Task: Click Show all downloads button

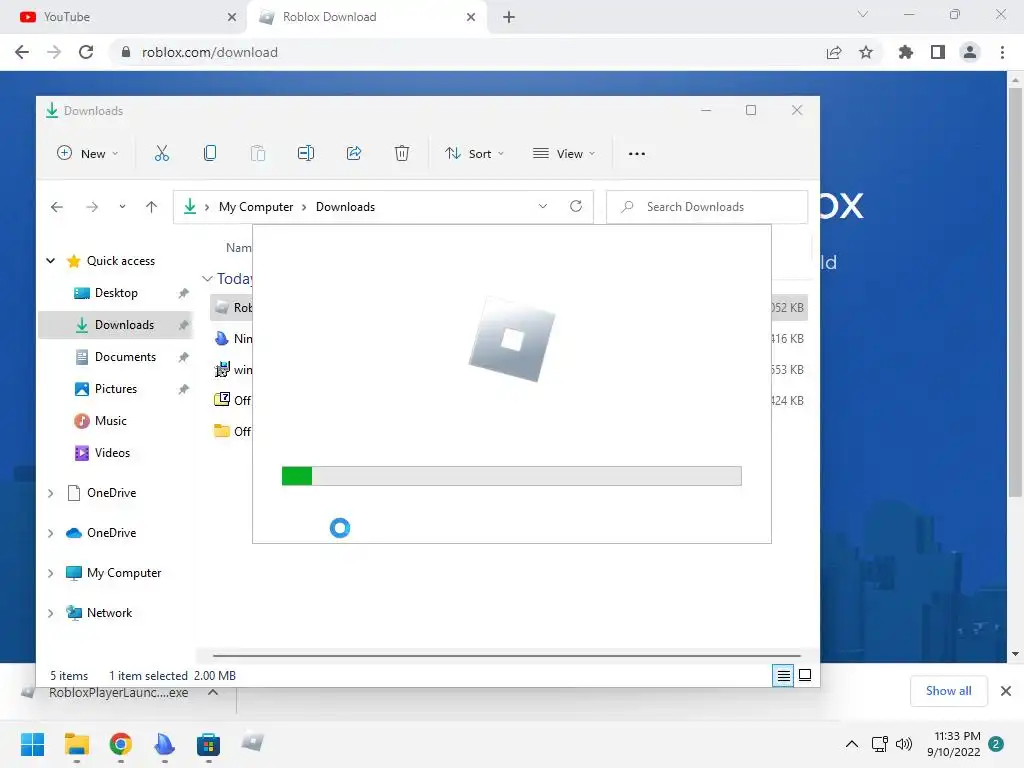Action: point(948,691)
